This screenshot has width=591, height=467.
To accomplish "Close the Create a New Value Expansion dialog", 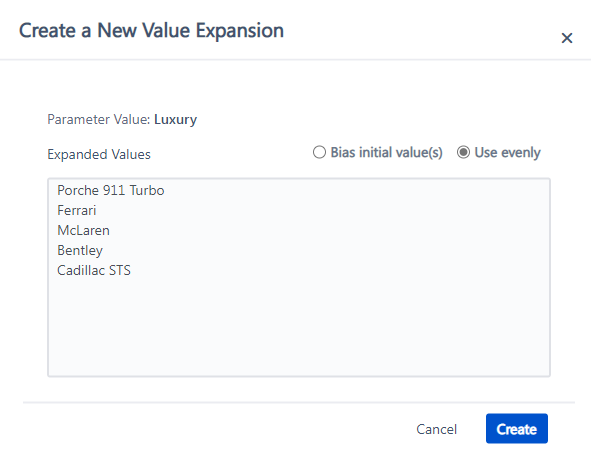I will [x=567, y=38].
